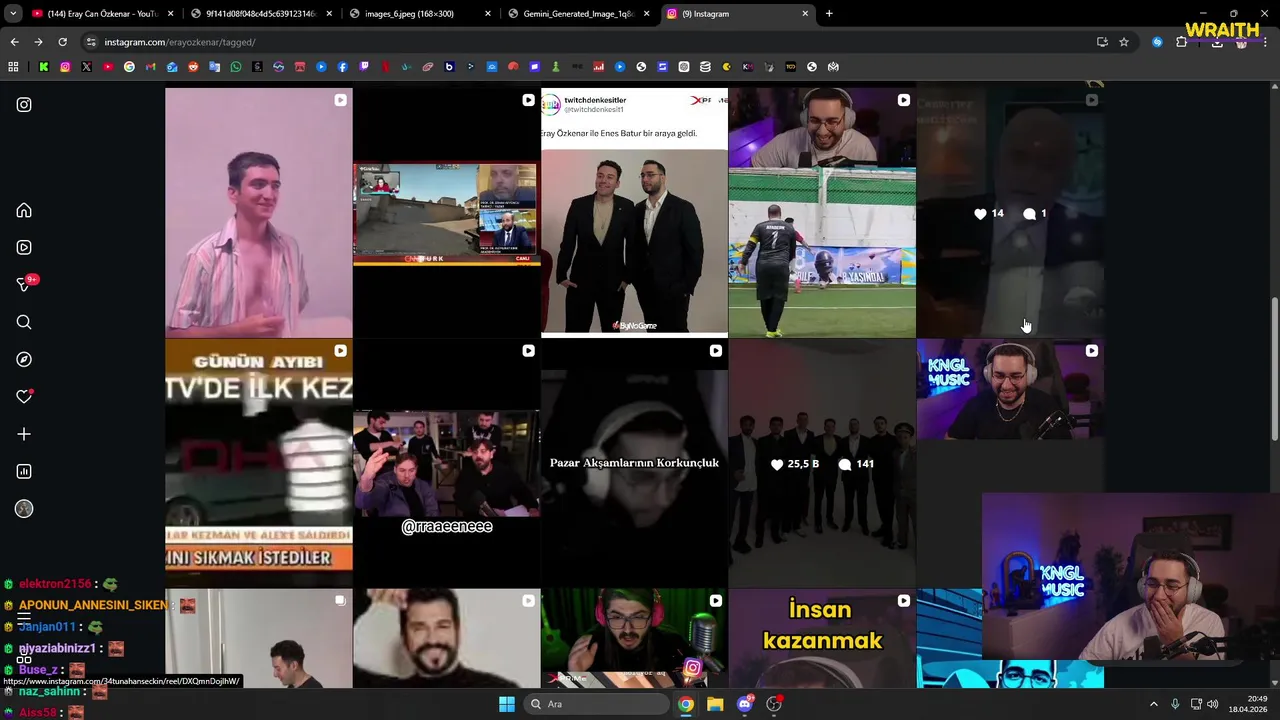Open the post with 25,5 B likes
The width and height of the screenshot is (1280, 720).
(822, 463)
